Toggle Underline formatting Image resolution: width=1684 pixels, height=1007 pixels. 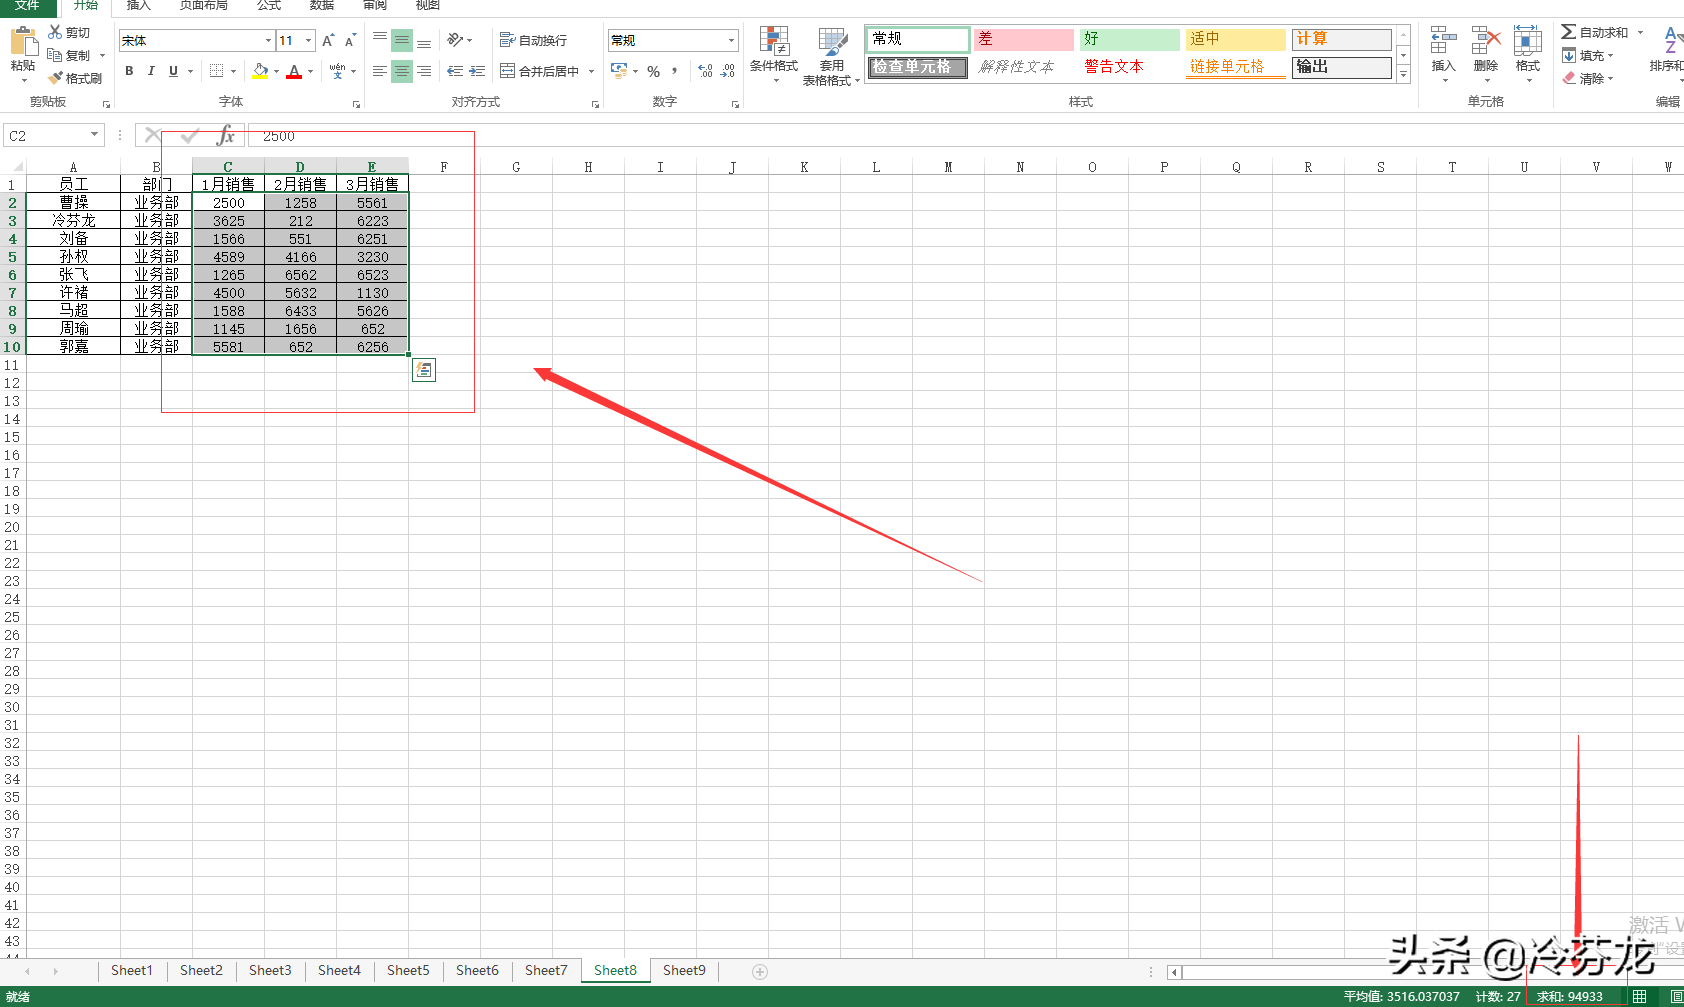tap(173, 71)
